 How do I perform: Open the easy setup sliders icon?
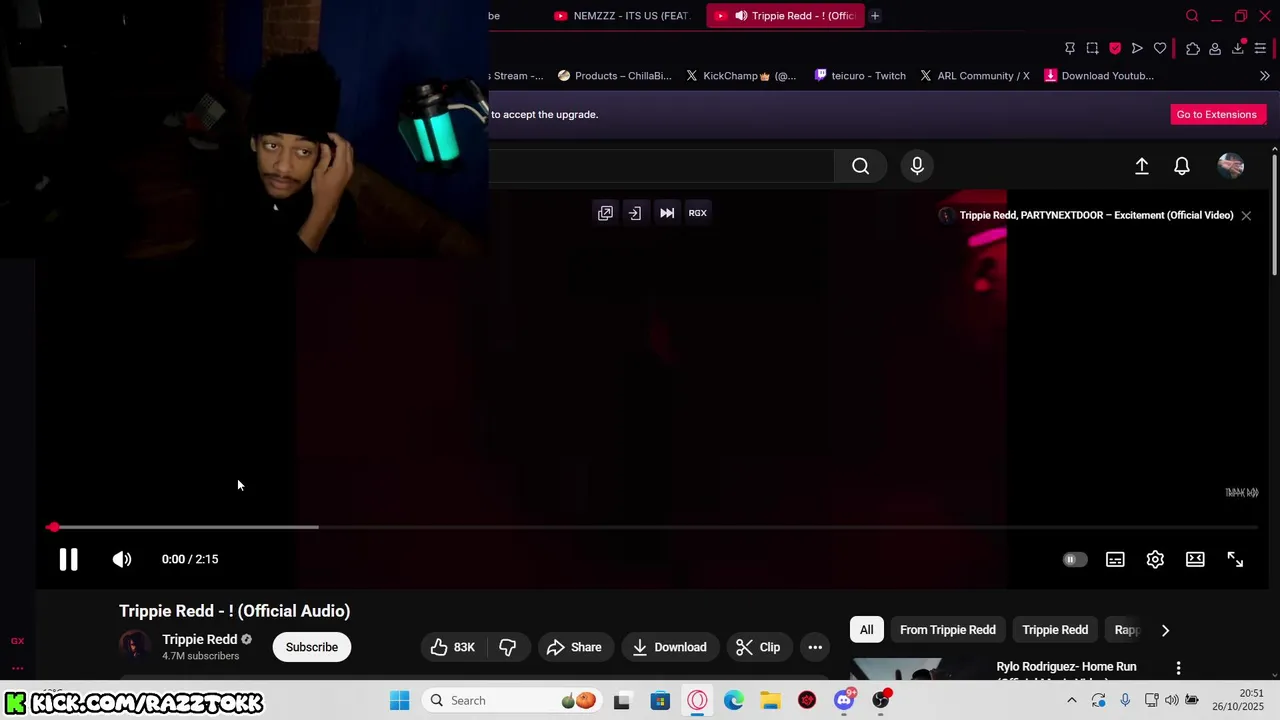pyautogui.click(x=1260, y=48)
